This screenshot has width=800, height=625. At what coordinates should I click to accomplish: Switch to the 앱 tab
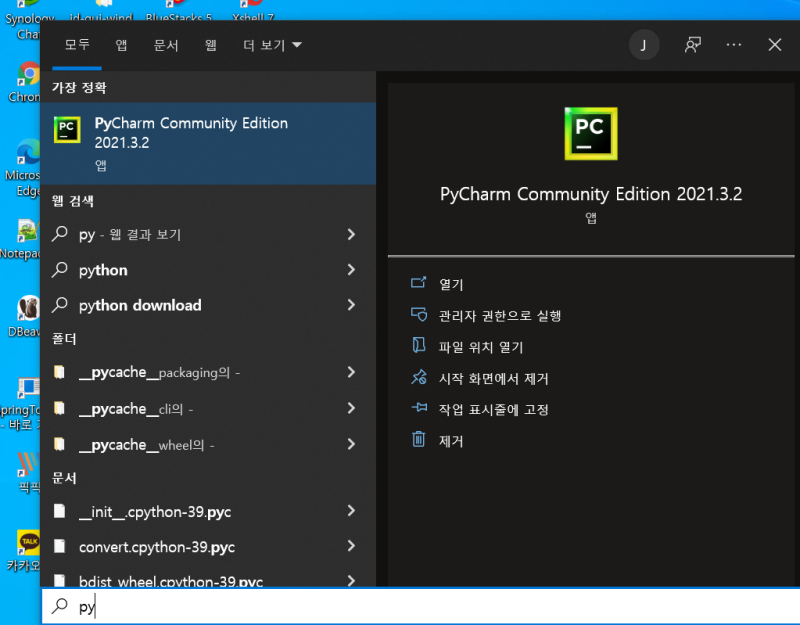click(x=121, y=45)
